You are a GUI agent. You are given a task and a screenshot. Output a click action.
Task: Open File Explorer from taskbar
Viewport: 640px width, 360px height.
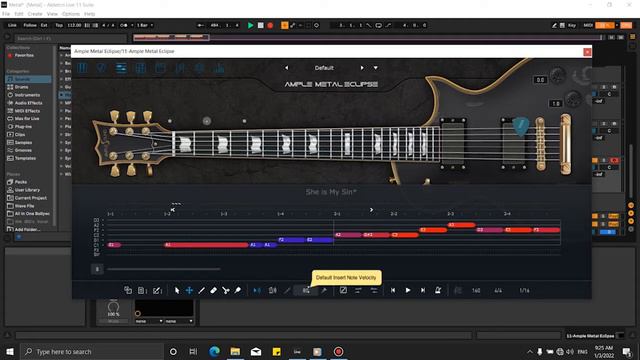[235, 351]
